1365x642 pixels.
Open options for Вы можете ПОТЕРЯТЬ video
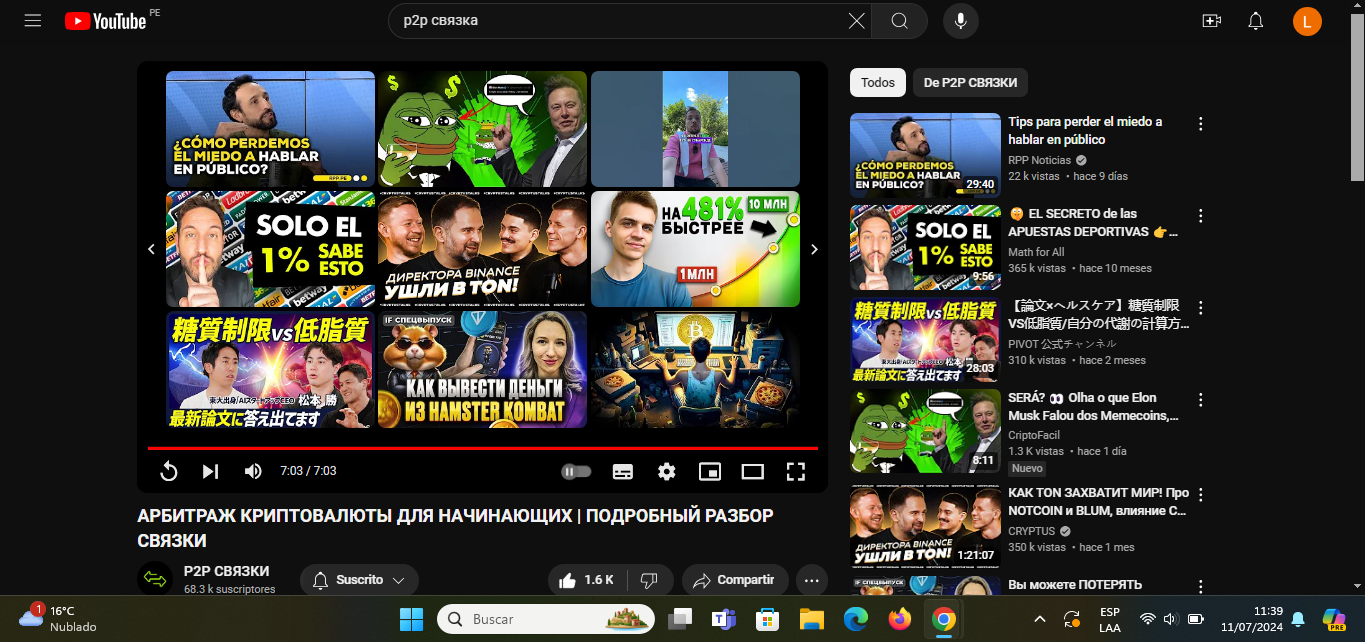tap(1201, 586)
